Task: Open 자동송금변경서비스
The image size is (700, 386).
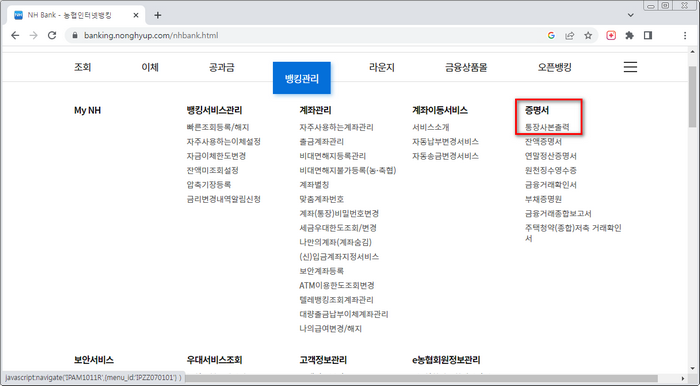Action: coord(446,156)
